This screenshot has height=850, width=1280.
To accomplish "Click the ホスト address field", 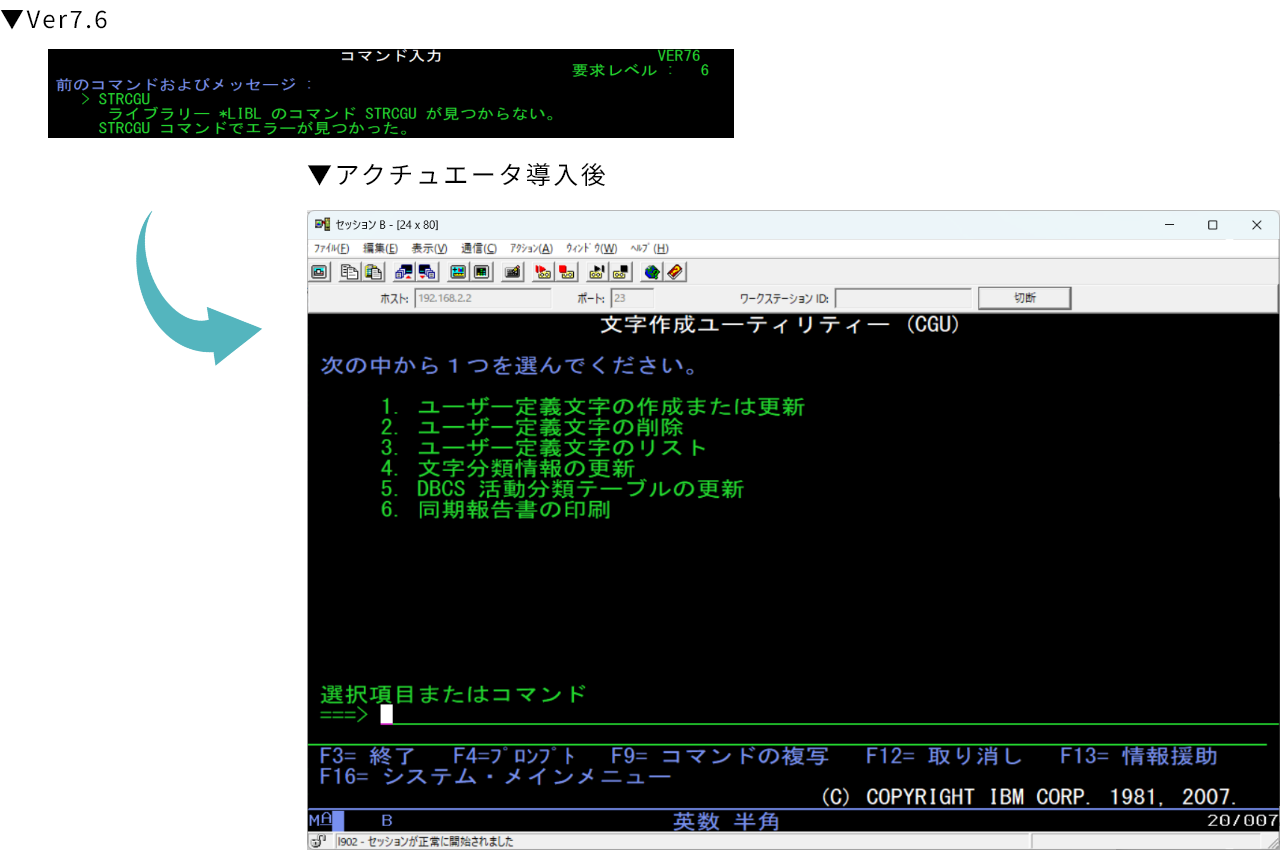I will click(482, 298).
